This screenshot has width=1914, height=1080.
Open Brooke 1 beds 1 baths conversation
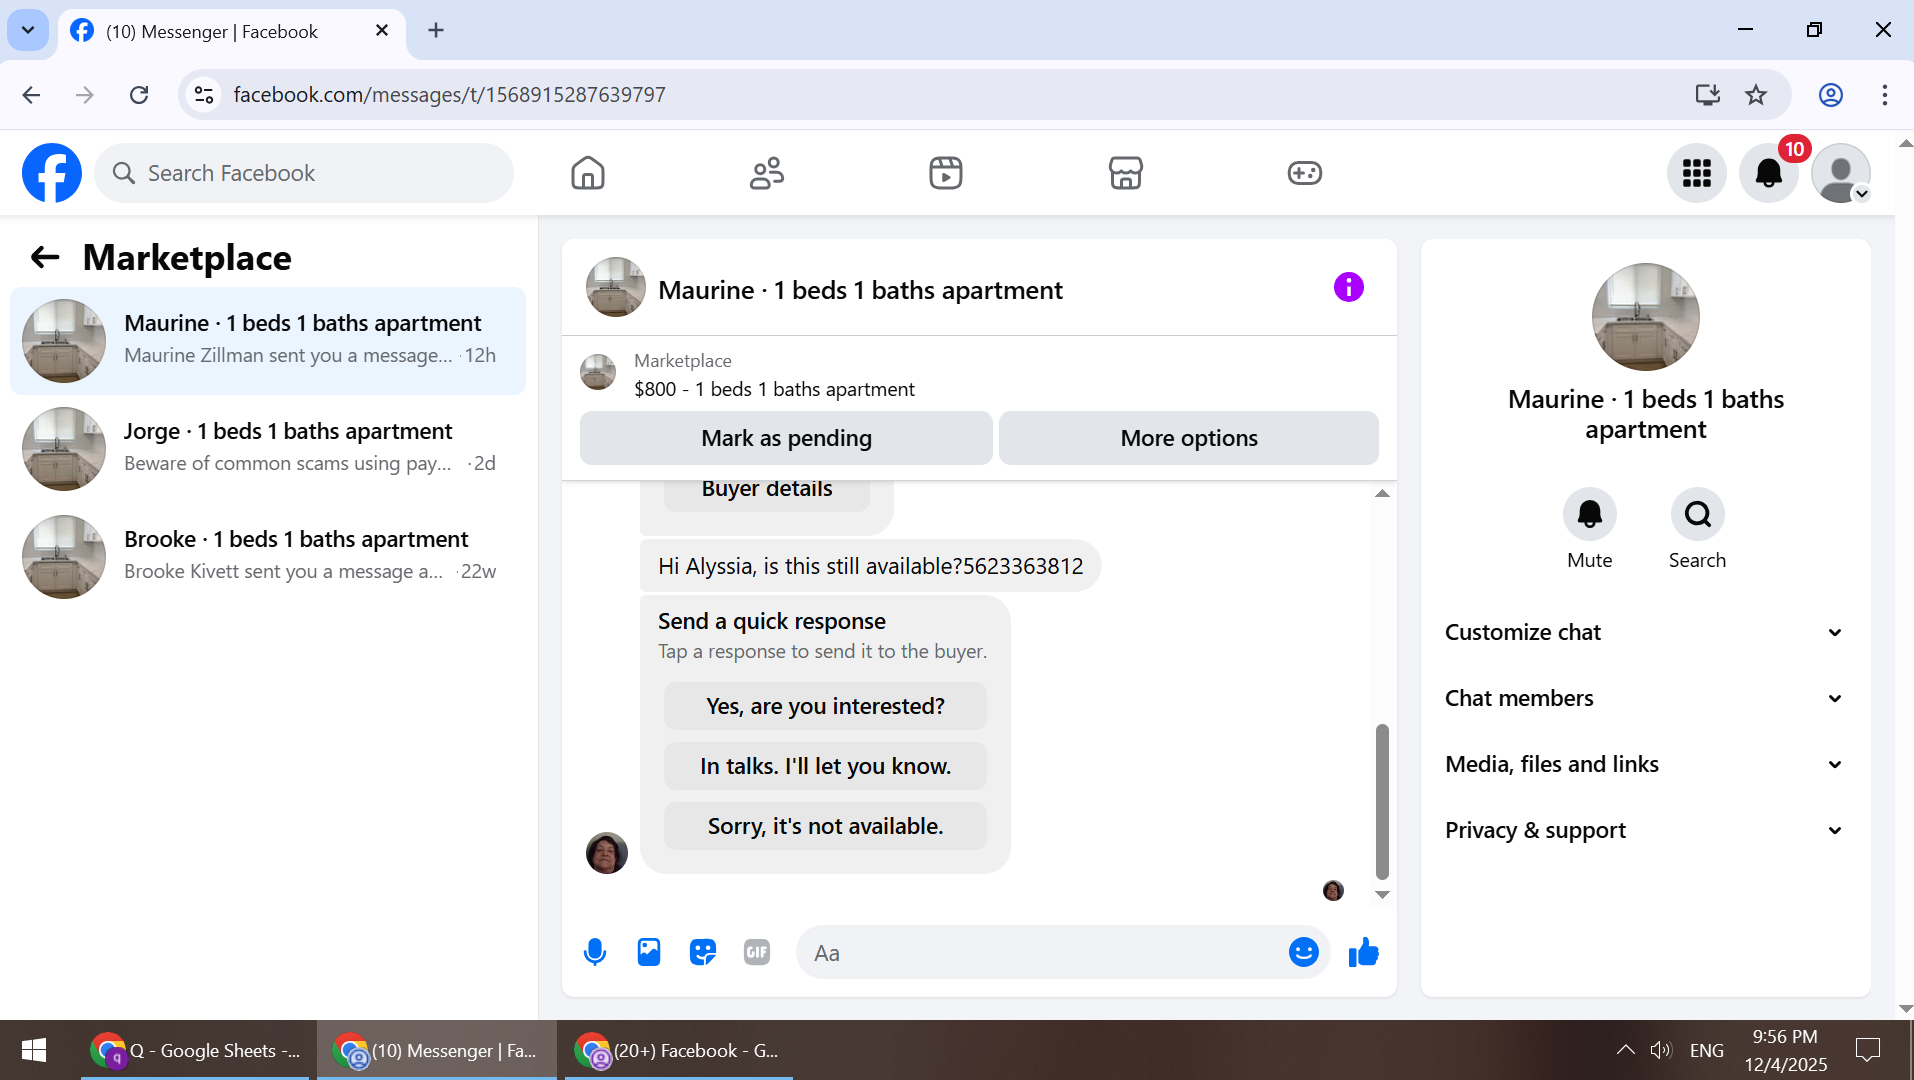tap(268, 557)
